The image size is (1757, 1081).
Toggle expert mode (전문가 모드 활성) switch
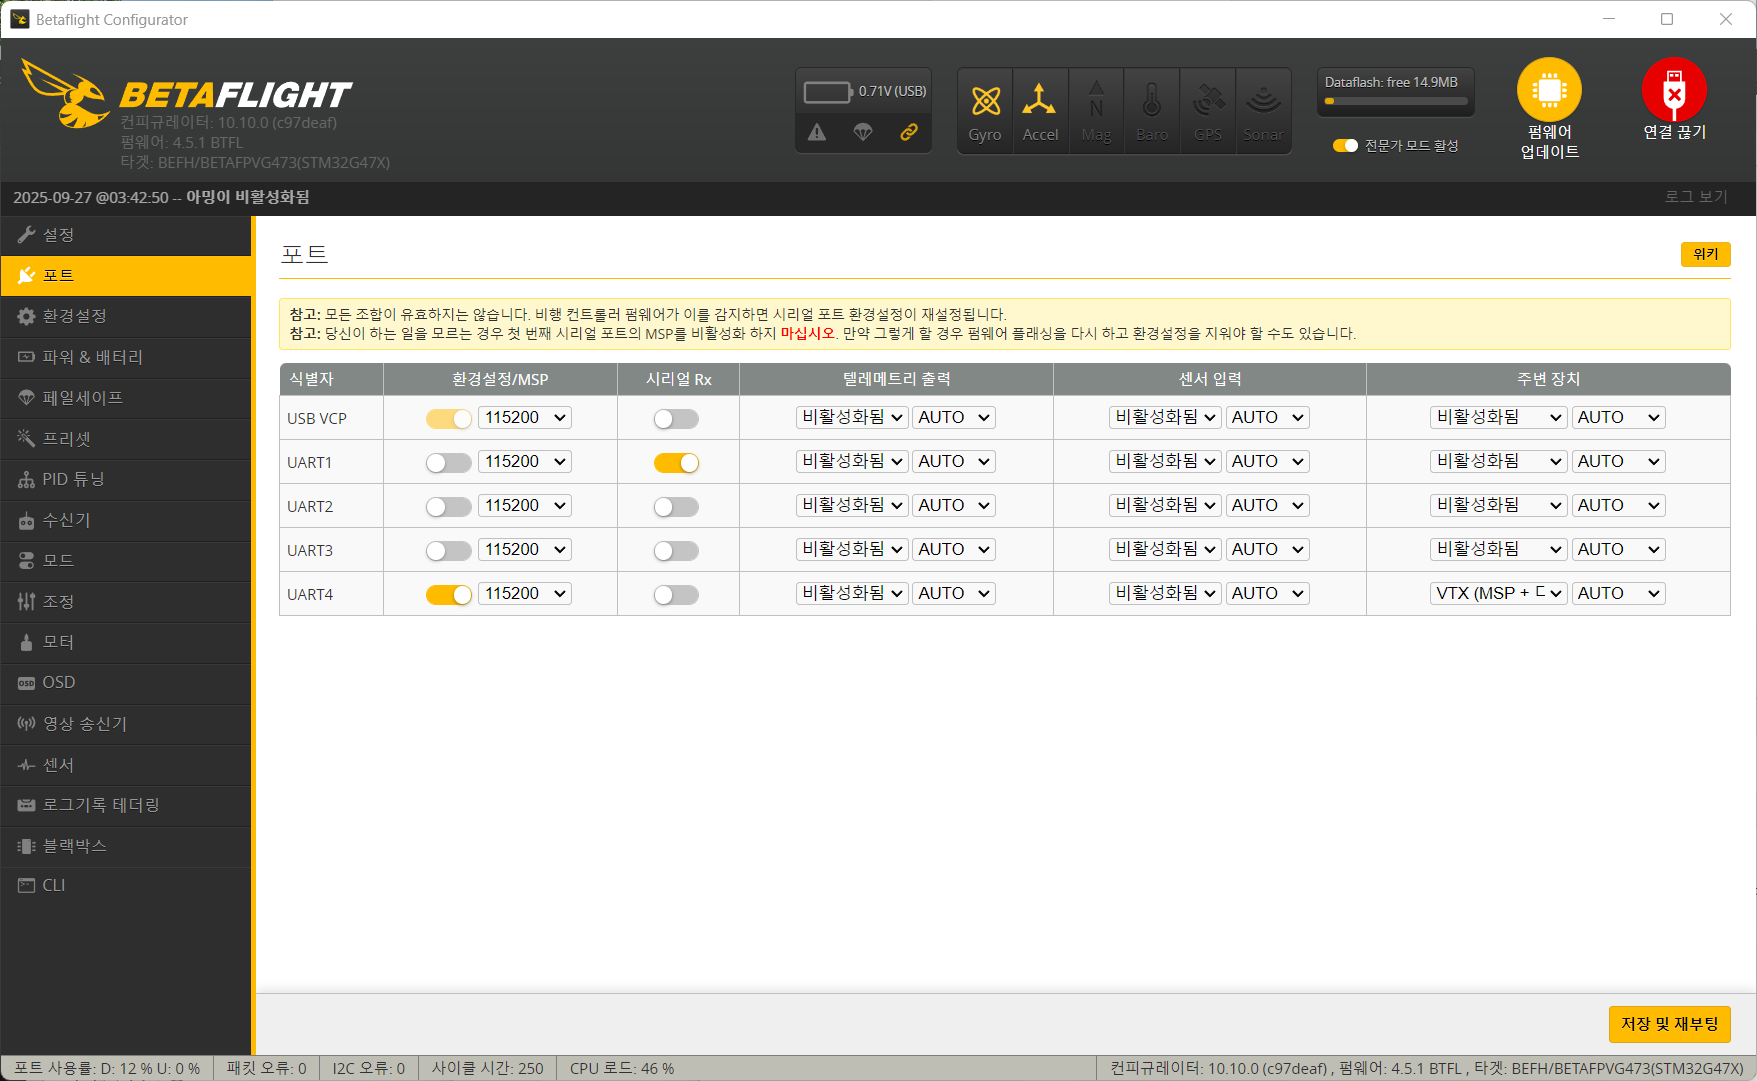click(x=1345, y=146)
